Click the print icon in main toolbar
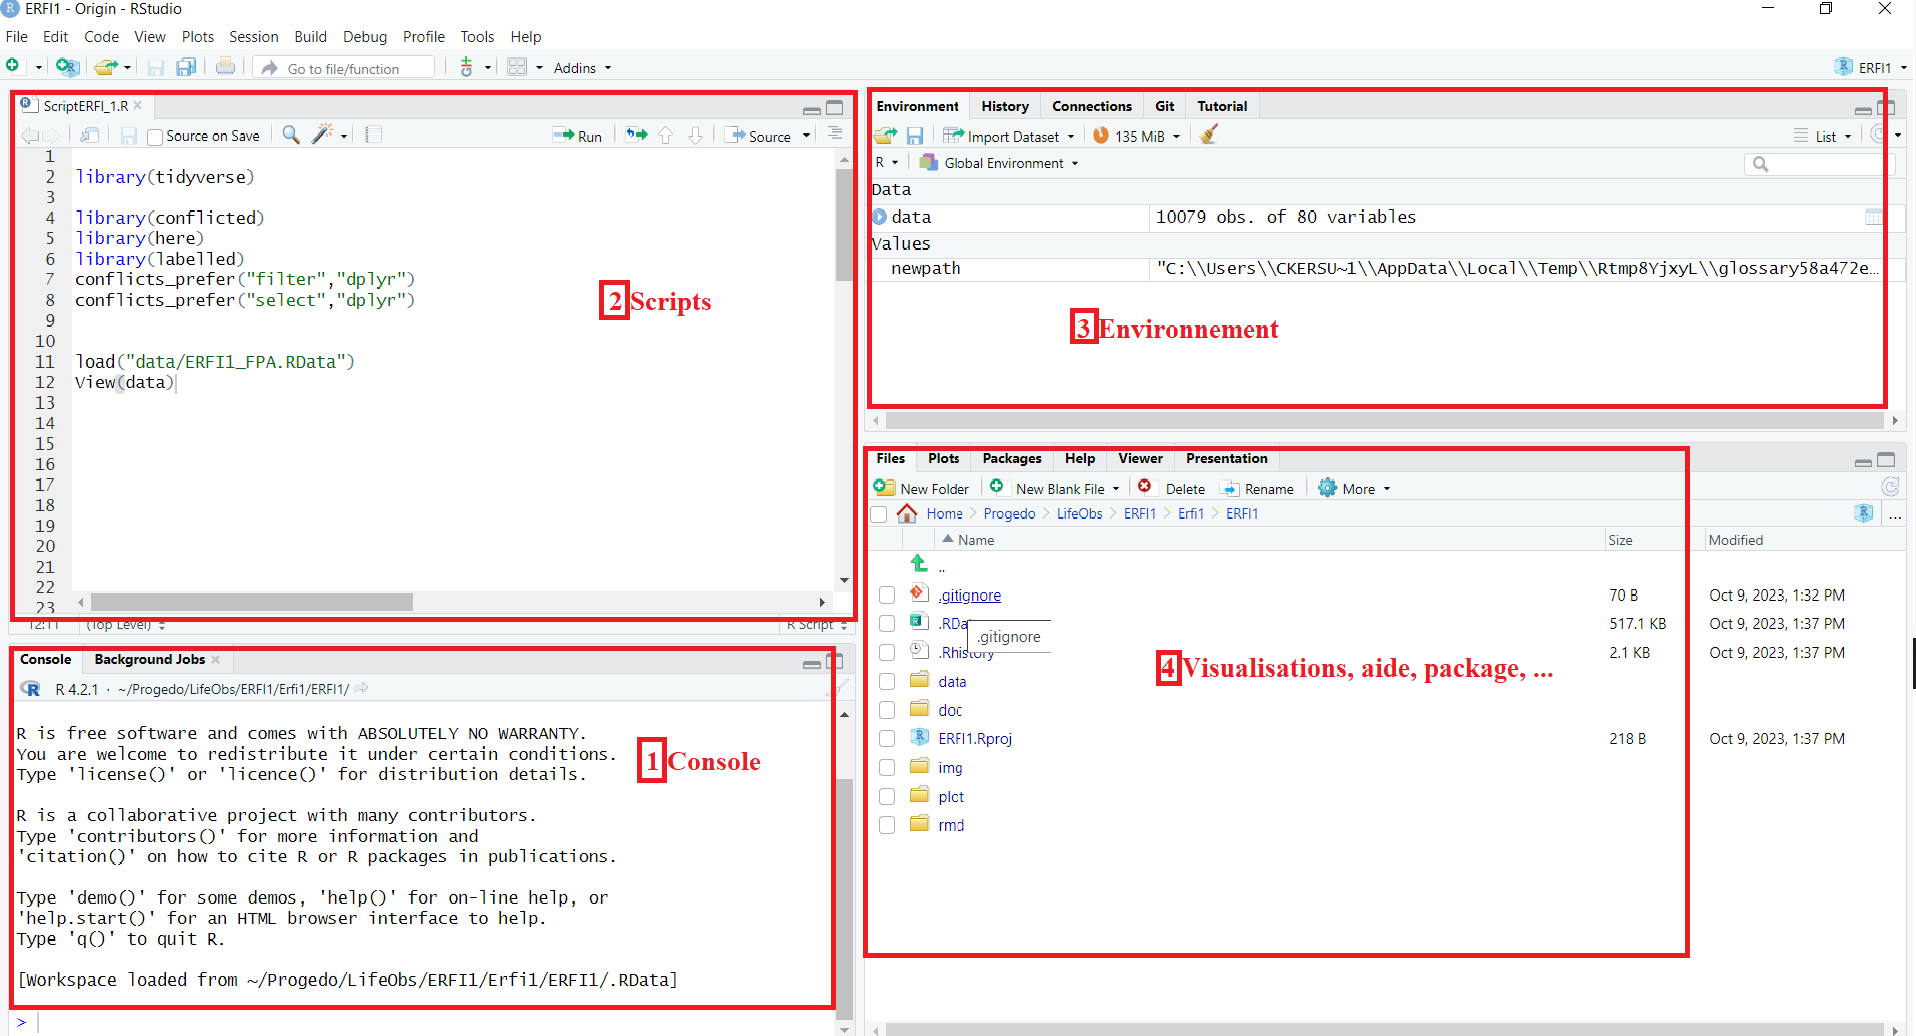 (226, 67)
